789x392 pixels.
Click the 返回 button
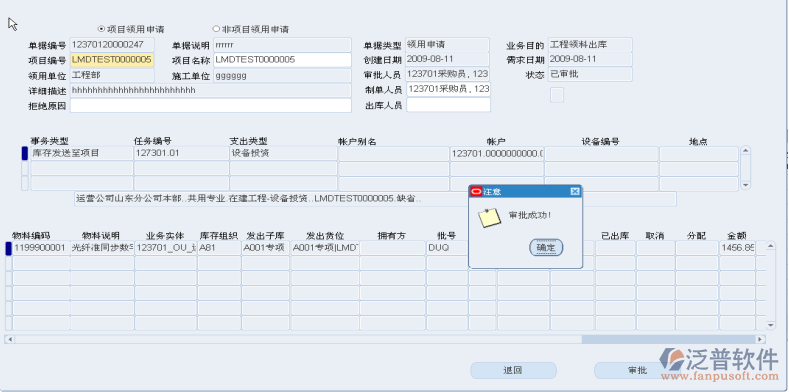click(x=513, y=370)
